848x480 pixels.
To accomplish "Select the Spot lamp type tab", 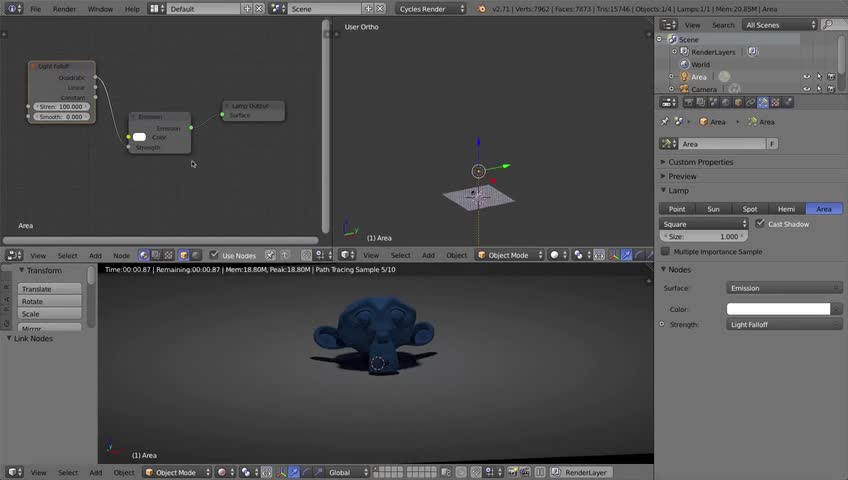I will click(x=750, y=209).
